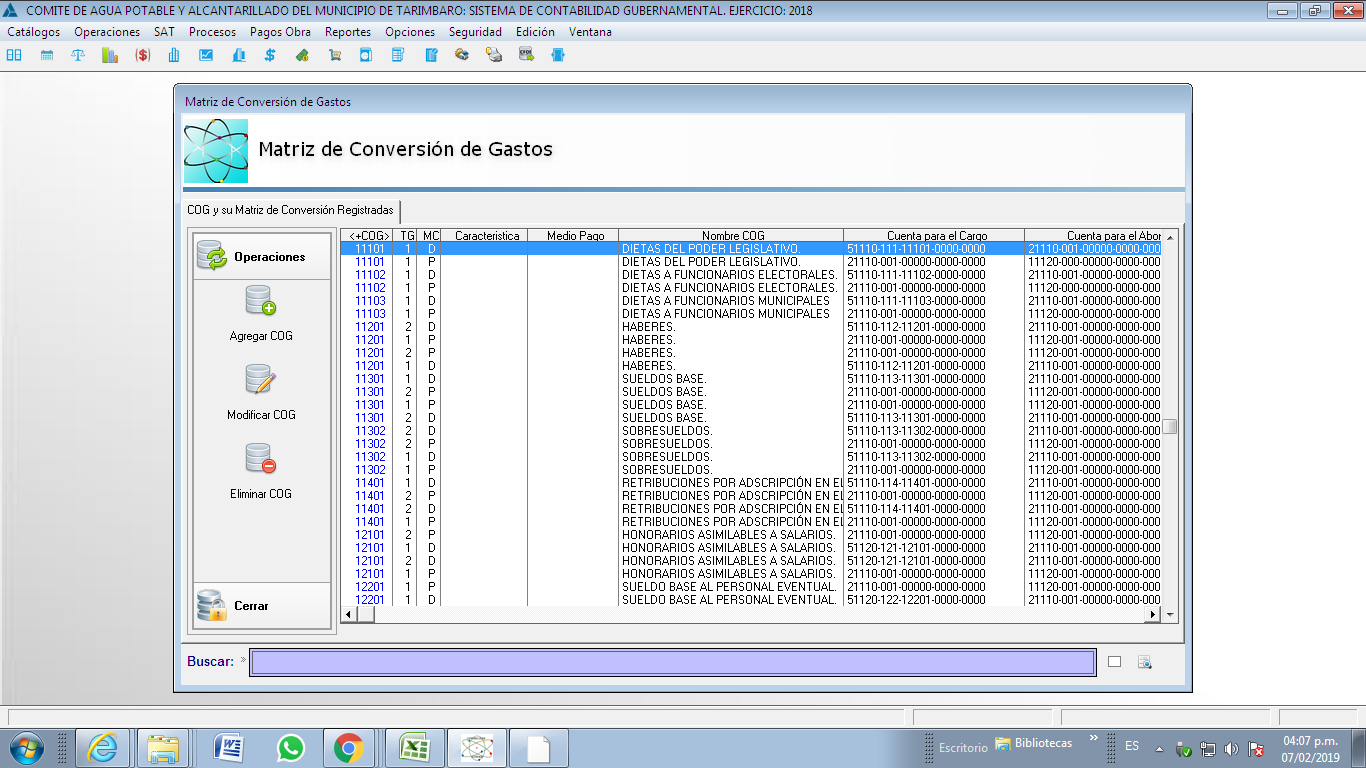The image size is (1366, 768).
Task: Expand the taskbar toolbar overflow chevron
Action: [x=1093, y=739]
